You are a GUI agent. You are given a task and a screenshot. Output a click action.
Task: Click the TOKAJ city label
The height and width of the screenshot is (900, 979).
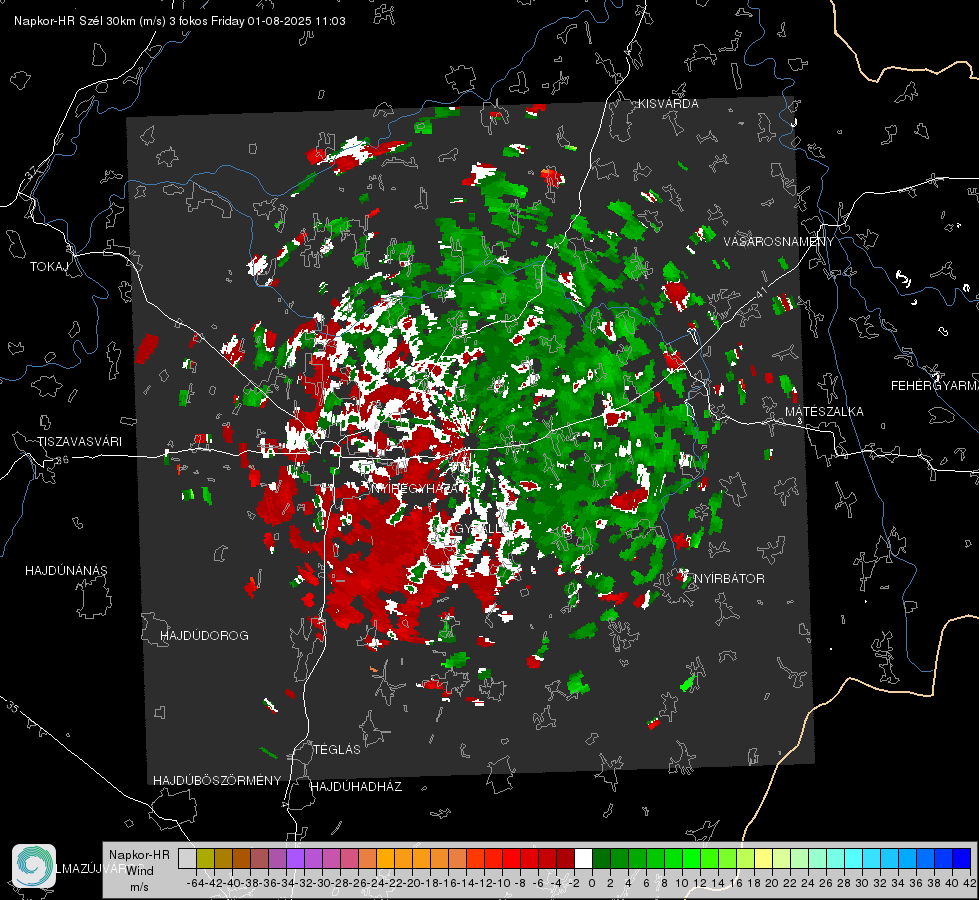point(49,267)
